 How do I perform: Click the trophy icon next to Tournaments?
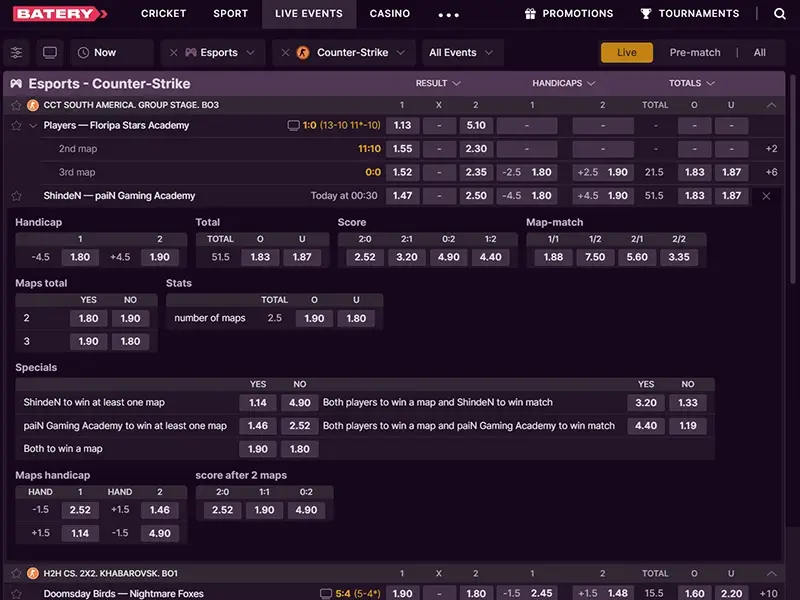[646, 14]
